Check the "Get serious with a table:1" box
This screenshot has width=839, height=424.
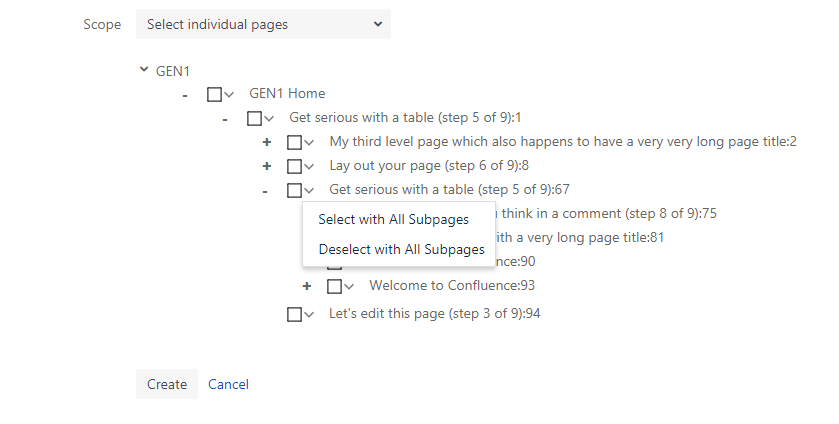tap(254, 118)
